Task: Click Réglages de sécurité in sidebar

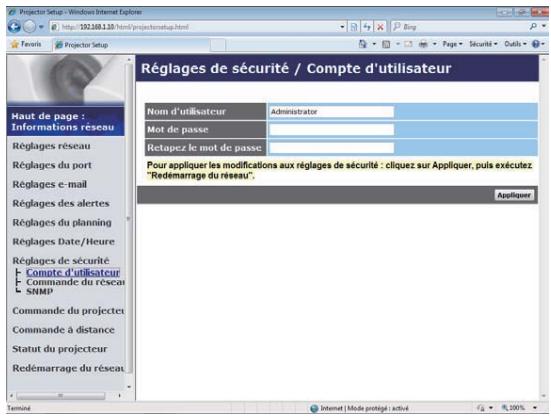Action: 61,261
